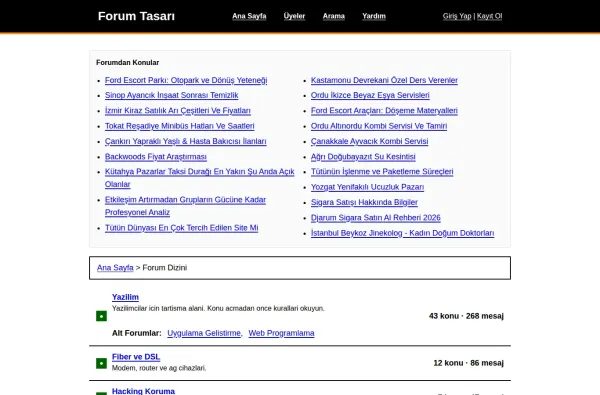
Task: Open the Uygulama Gelistirme subforum
Action: [204, 333]
